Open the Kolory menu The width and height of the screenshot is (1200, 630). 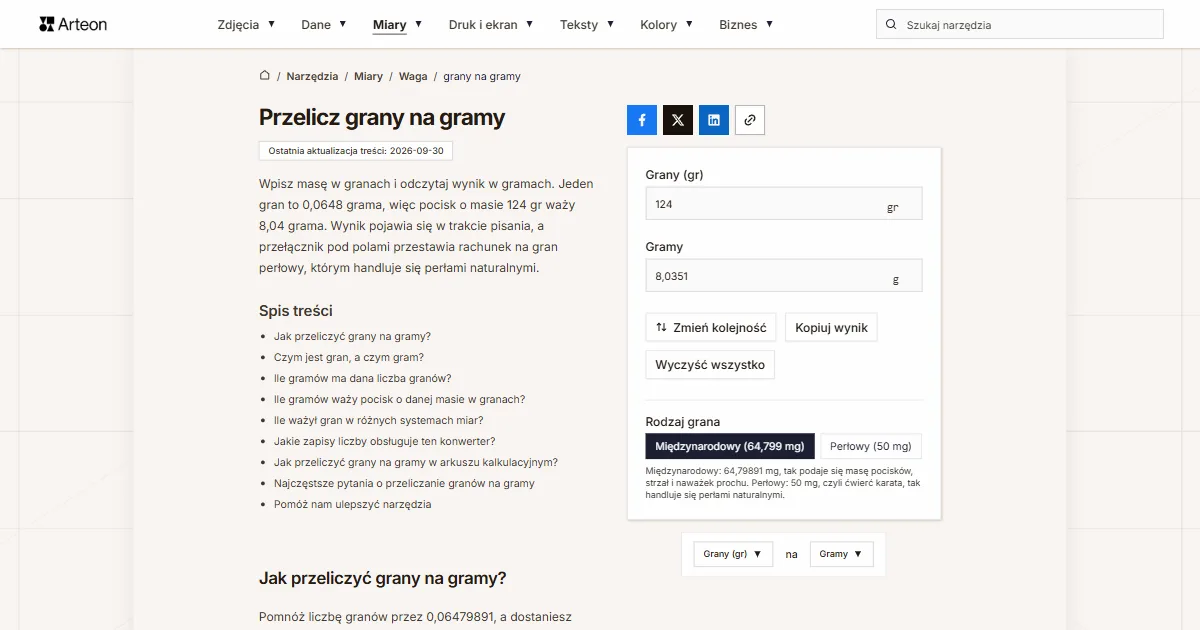(667, 25)
